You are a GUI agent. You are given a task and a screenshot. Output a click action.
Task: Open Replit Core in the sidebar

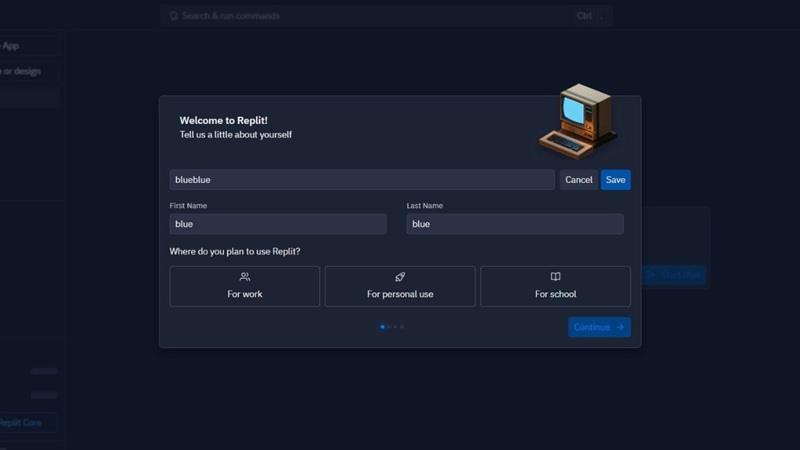coord(22,423)
